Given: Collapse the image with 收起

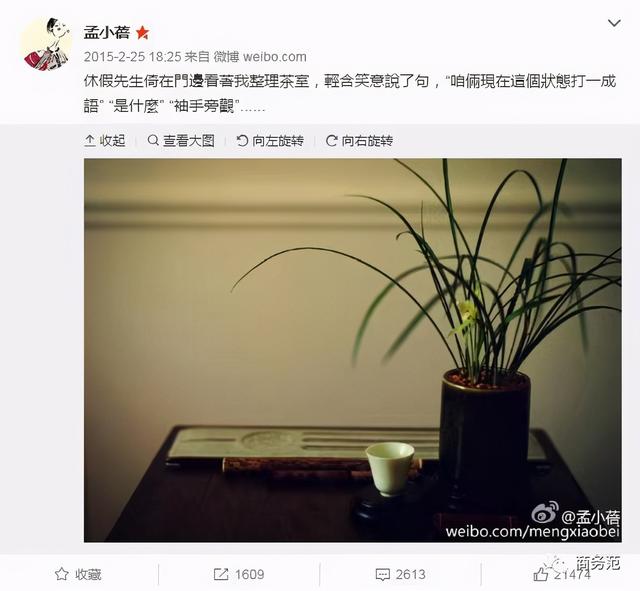Looking at the screenshot, I should click(x=104, y=141).
